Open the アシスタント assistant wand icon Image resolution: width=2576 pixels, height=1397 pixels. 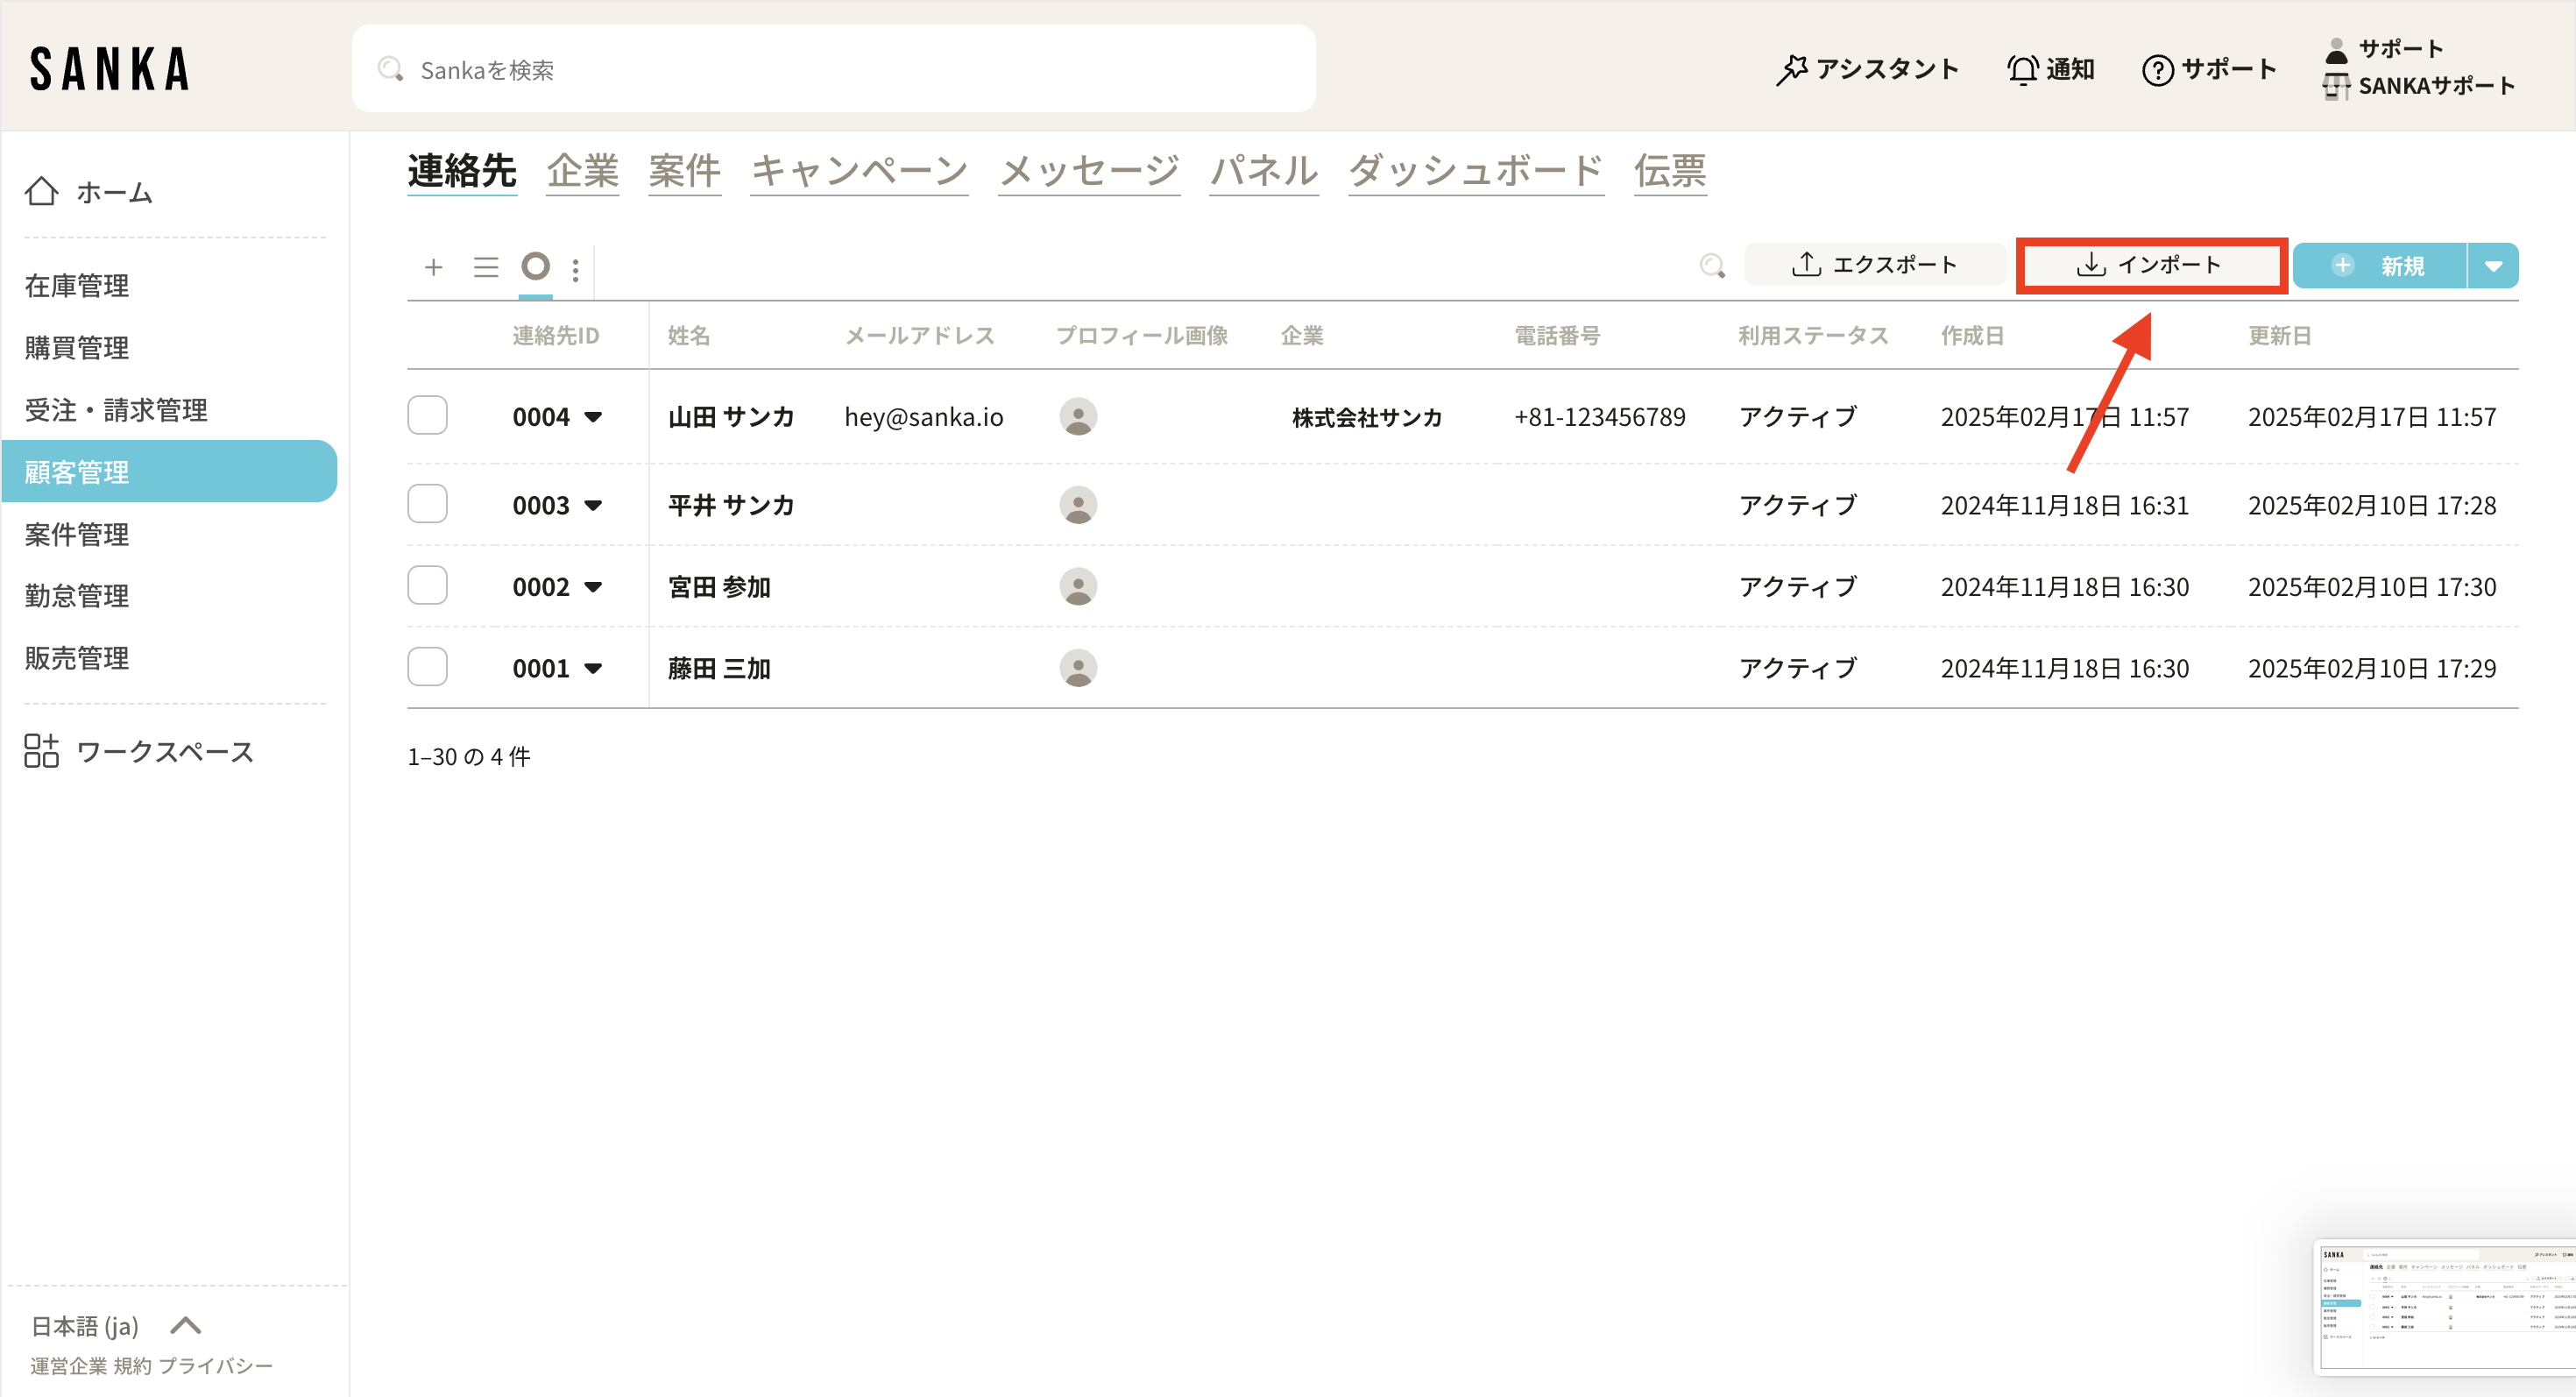pos(1791,70)
